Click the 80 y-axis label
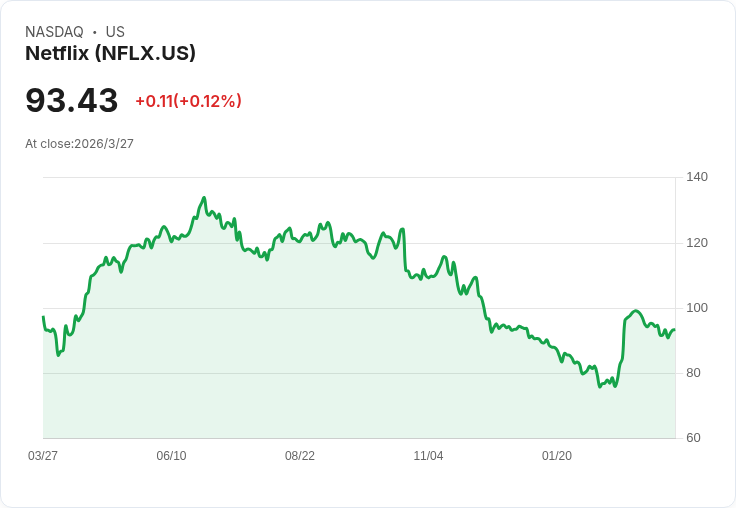 (694, 373)
